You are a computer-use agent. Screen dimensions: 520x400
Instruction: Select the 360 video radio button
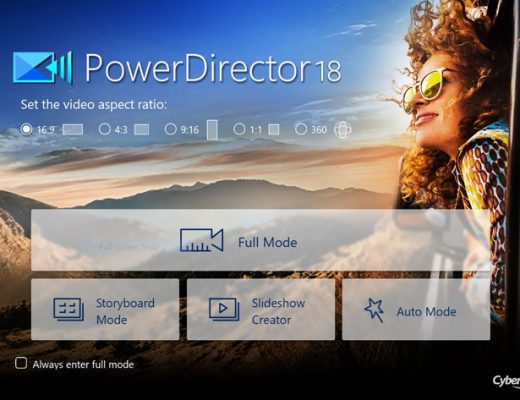(301, 129)
